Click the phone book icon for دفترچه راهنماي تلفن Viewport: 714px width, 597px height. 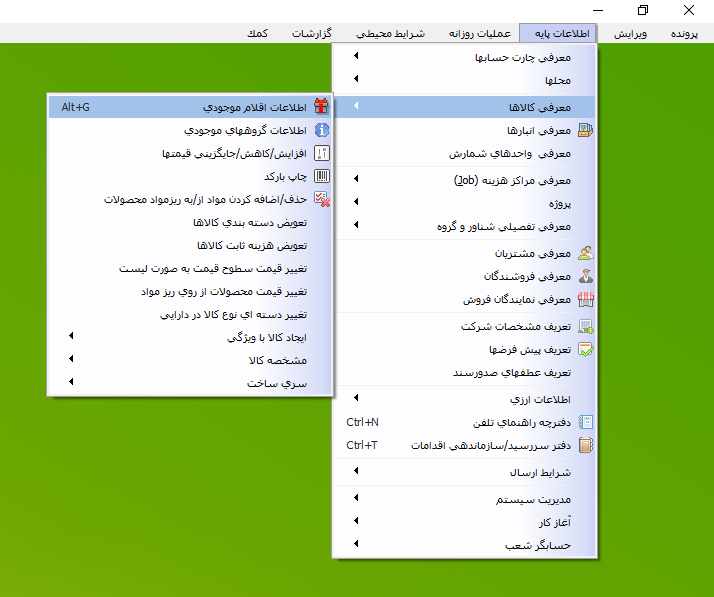pos(586,422)
